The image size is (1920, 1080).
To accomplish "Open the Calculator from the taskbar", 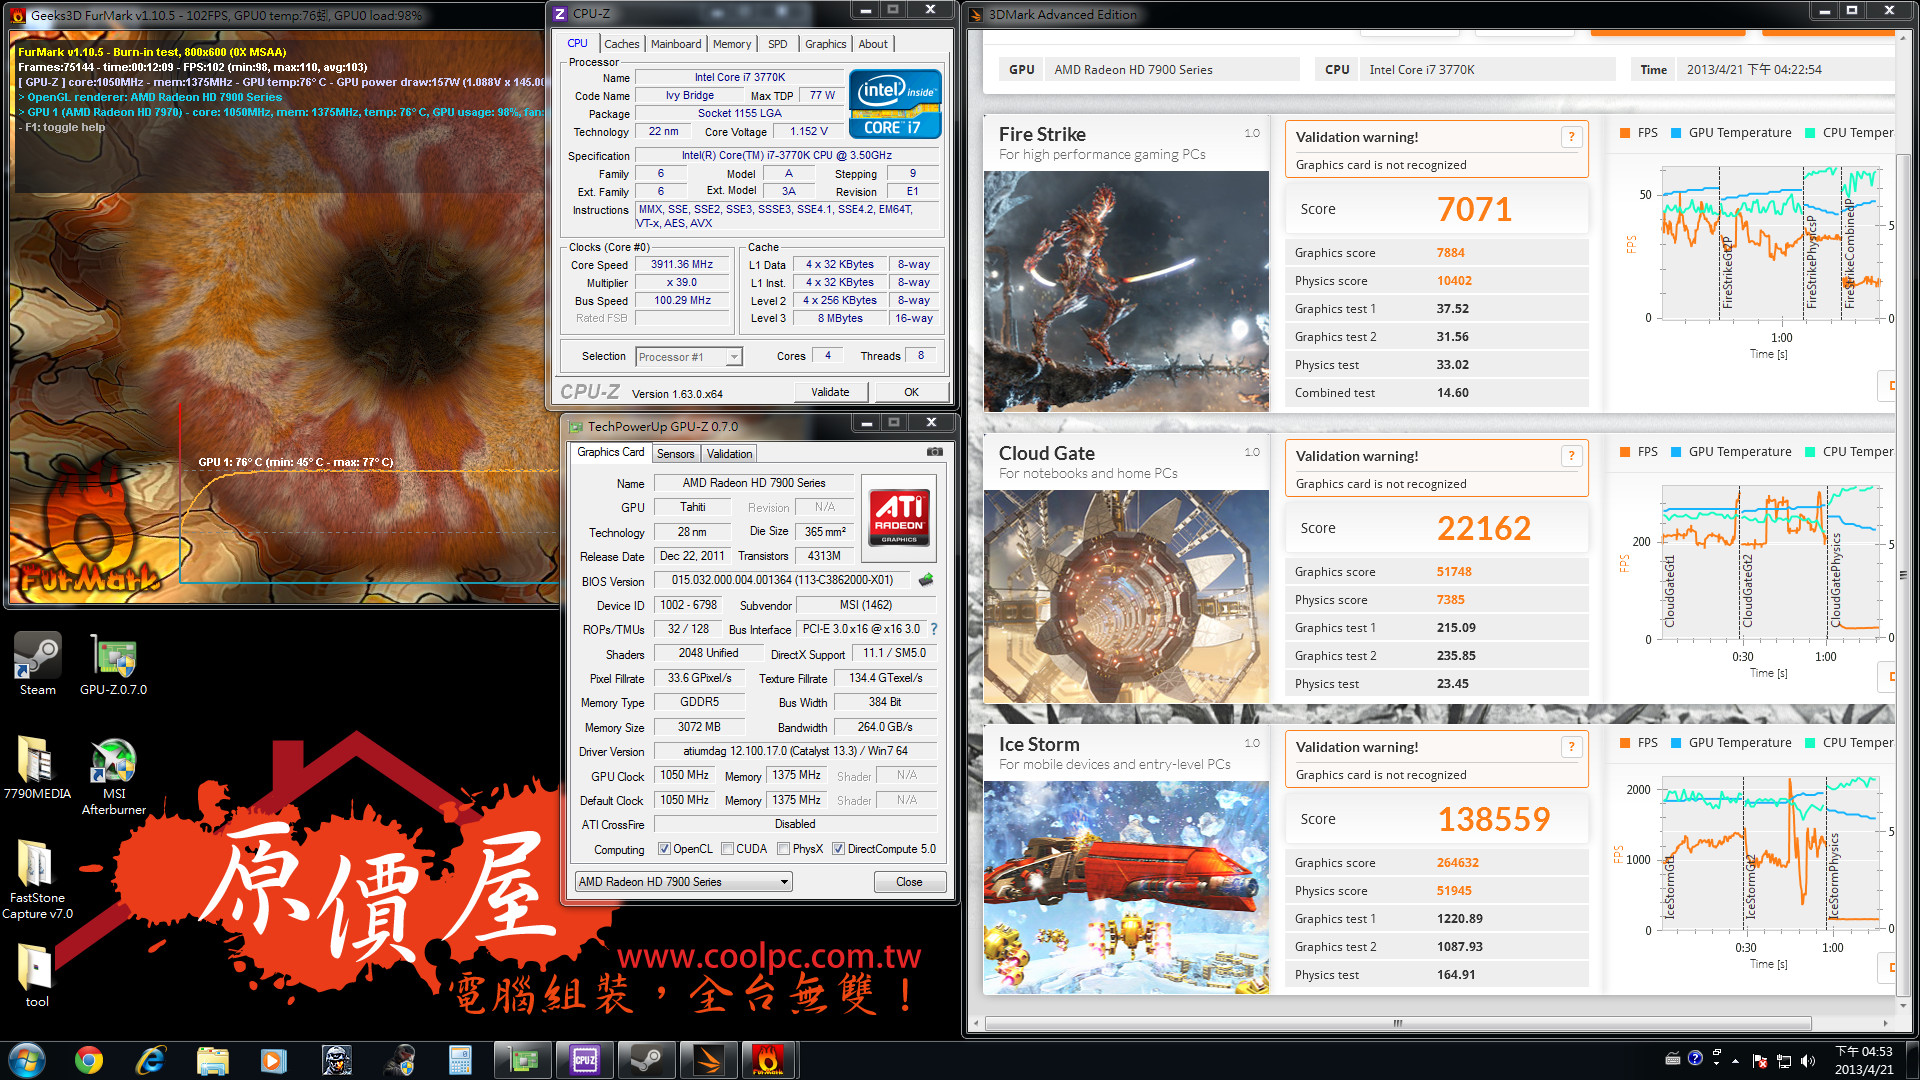I will 460,1060.
